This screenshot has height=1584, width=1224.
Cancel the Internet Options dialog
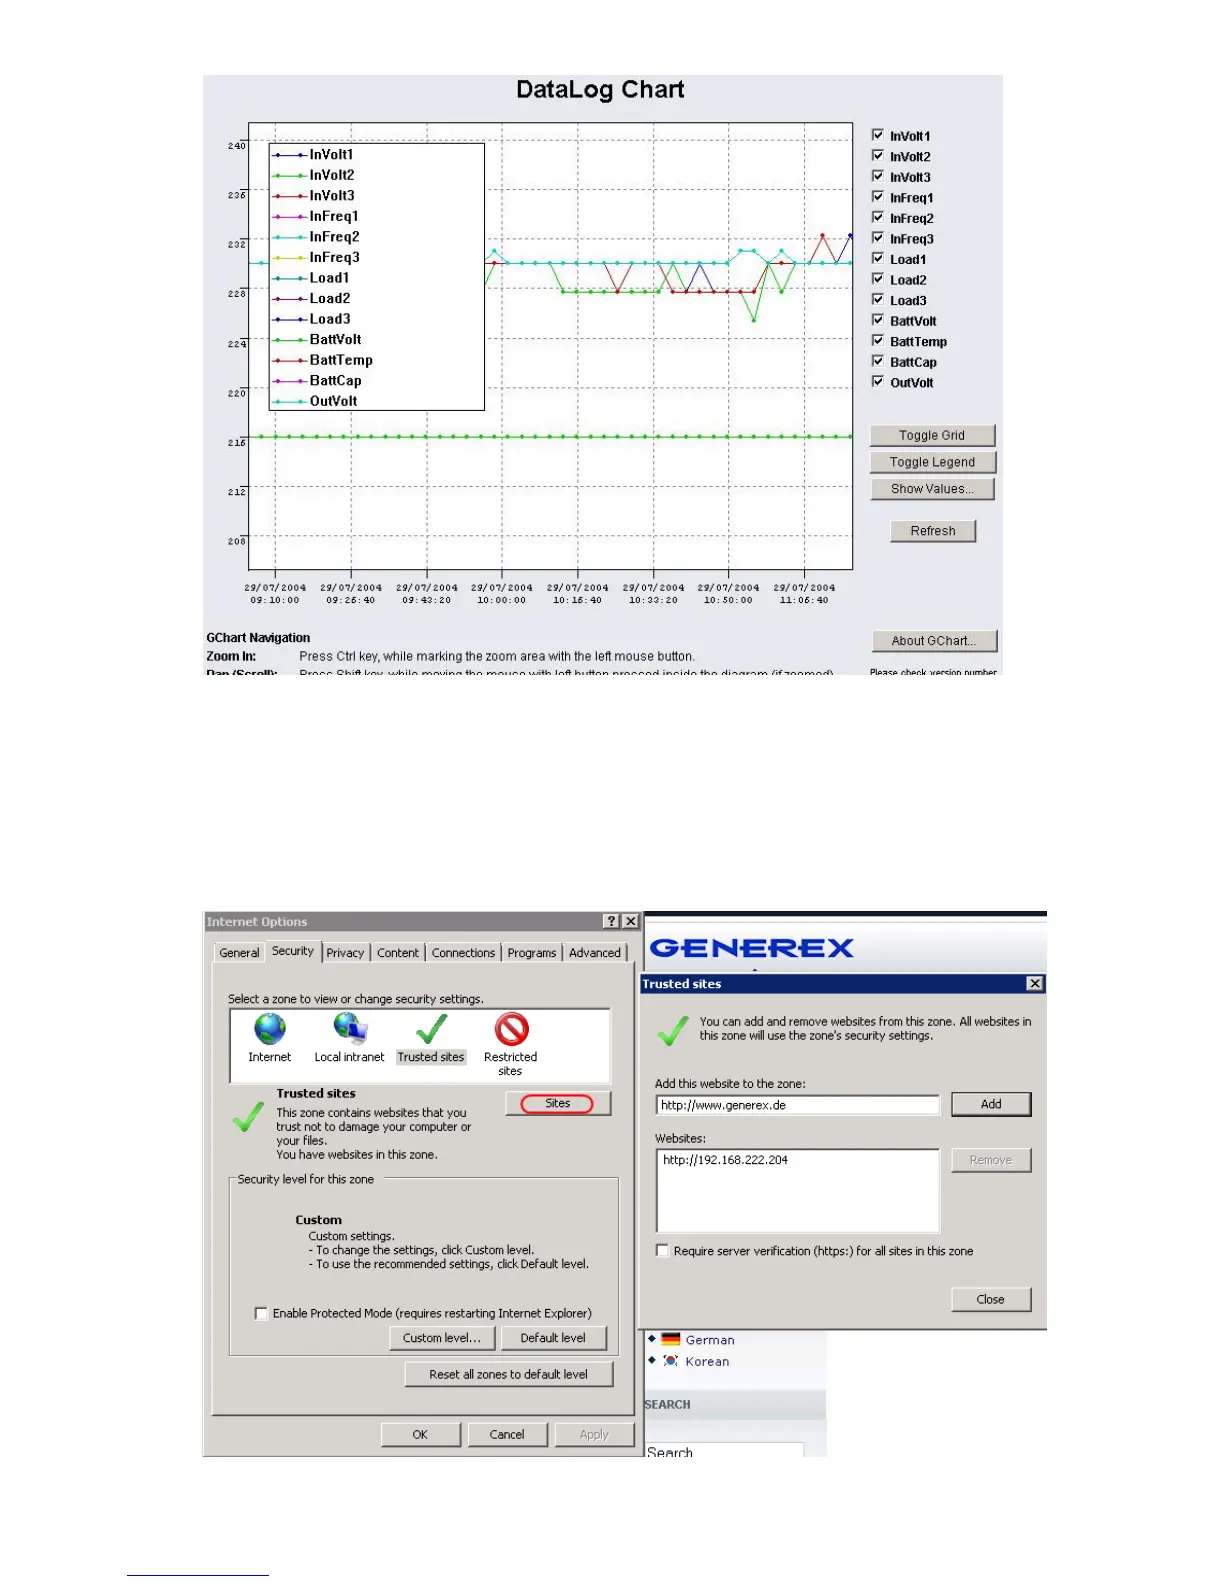pos(507,1434)
